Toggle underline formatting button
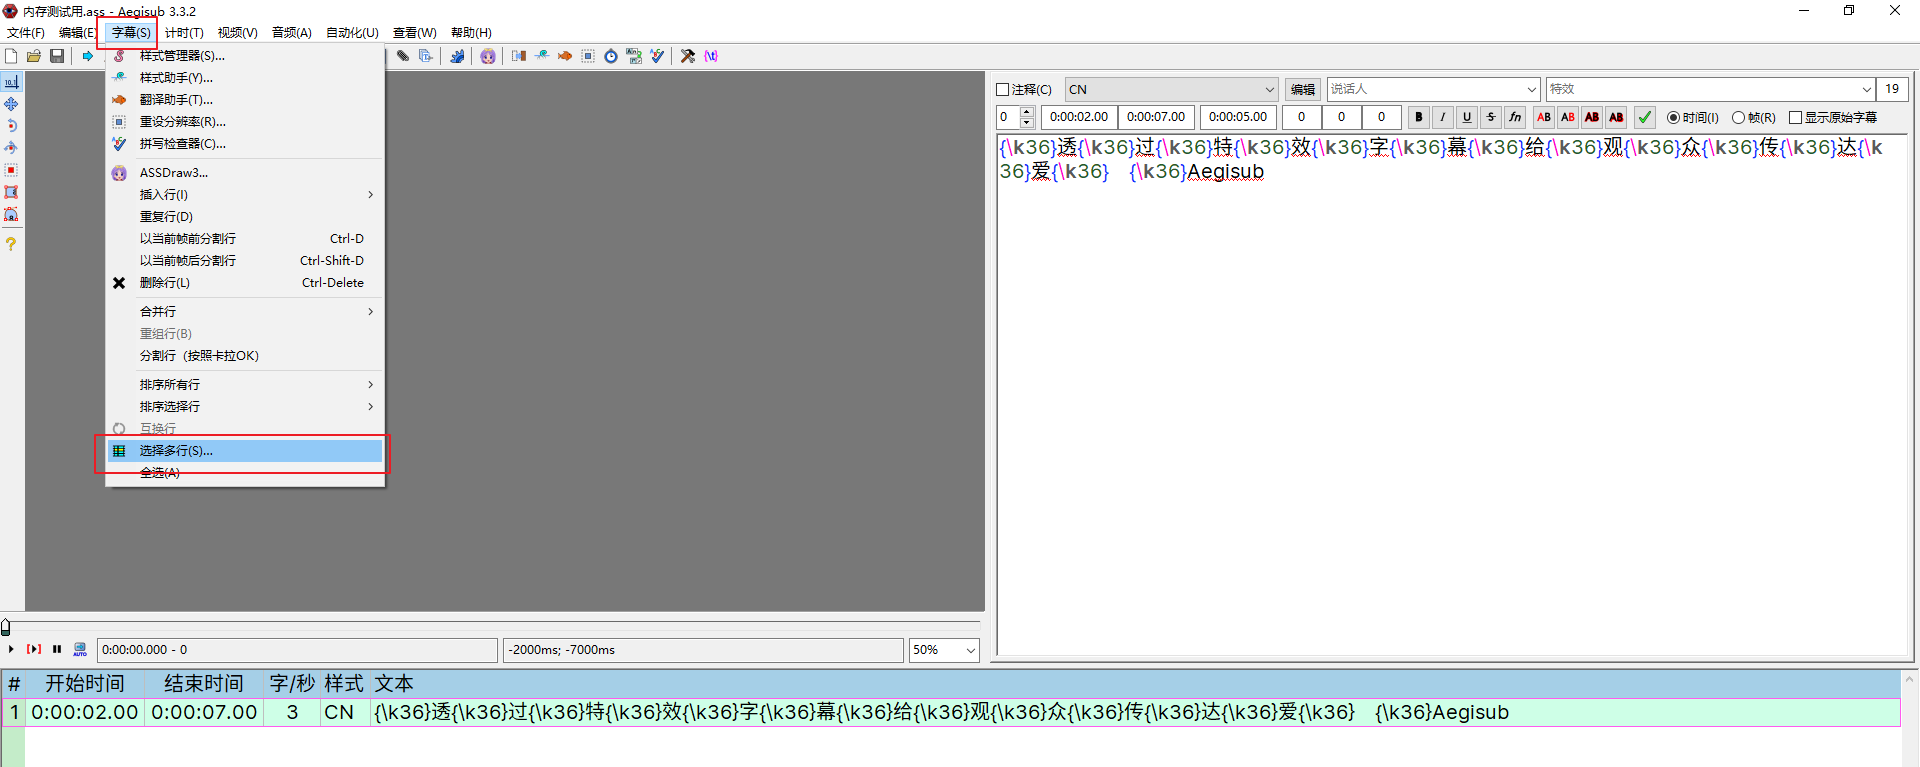Screen dimensions: 1920x767 [x=1467, y=117]
